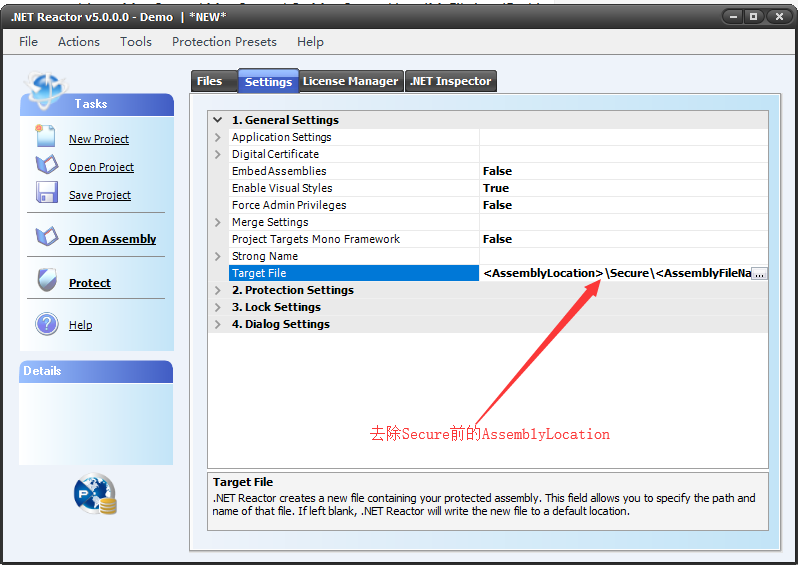Select the Project Targets Mono Framework label
Image resolution: width=798 pixels, height=565 pixels.
click(x=316, y=239)
